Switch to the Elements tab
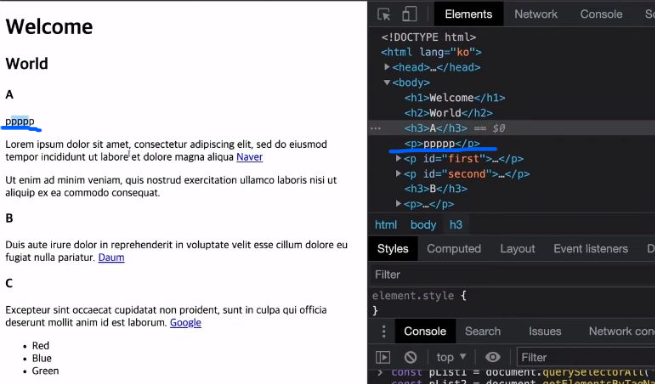The image size is (655, 384). click(x=468, y=14)
